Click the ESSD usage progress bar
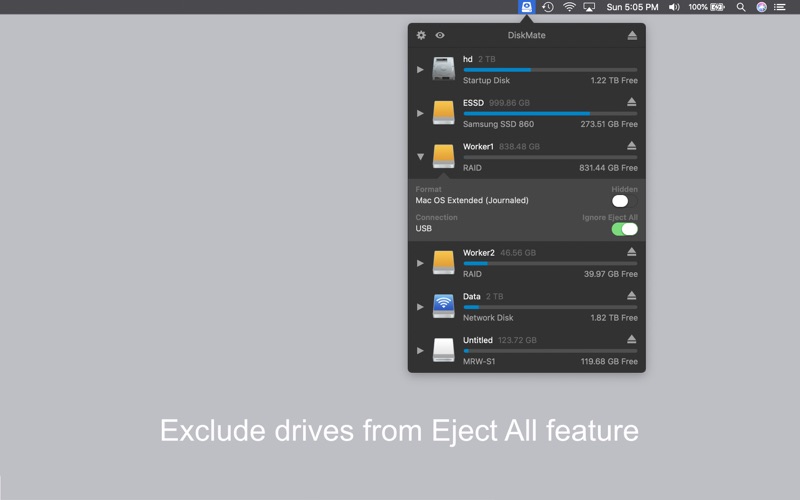Screen dimensions: 800x500 click(x=550, y=113)
